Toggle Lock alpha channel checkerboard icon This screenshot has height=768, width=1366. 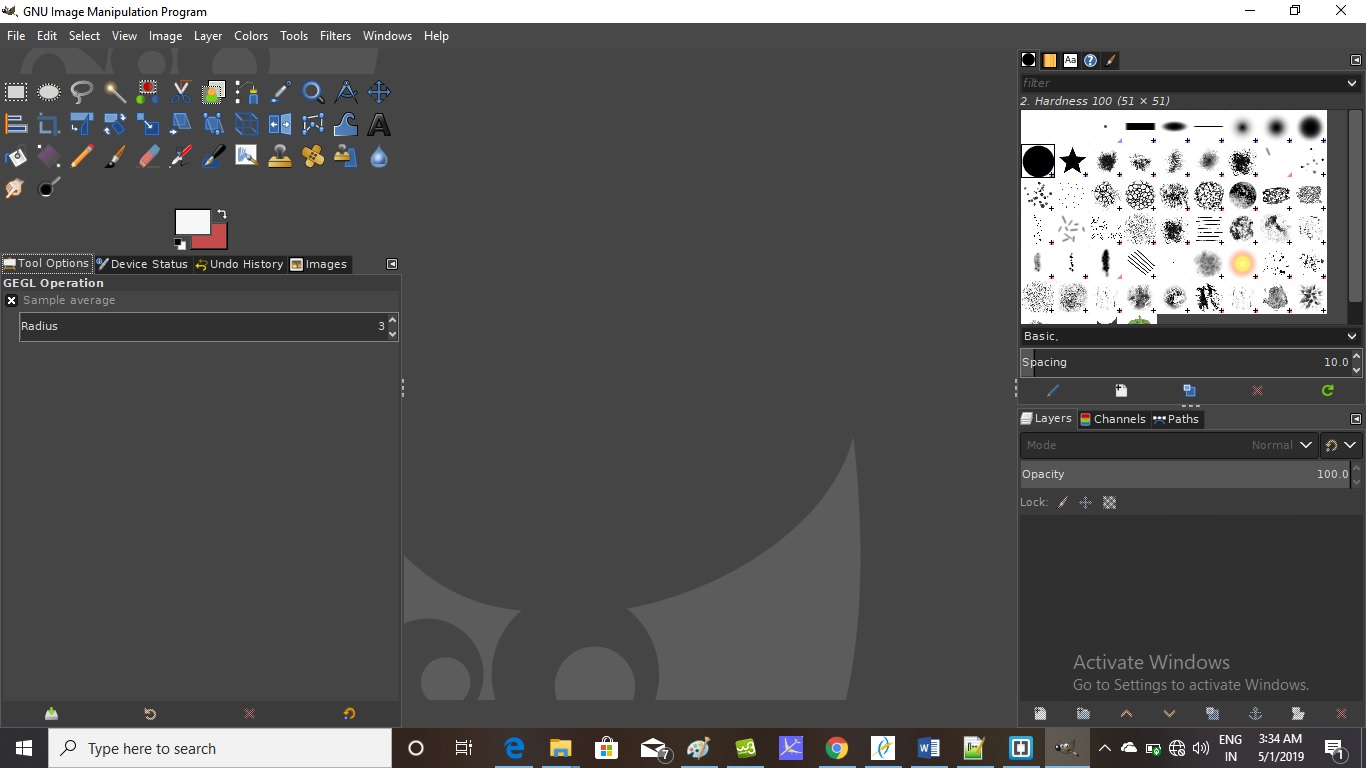[x=1109, y=503]
